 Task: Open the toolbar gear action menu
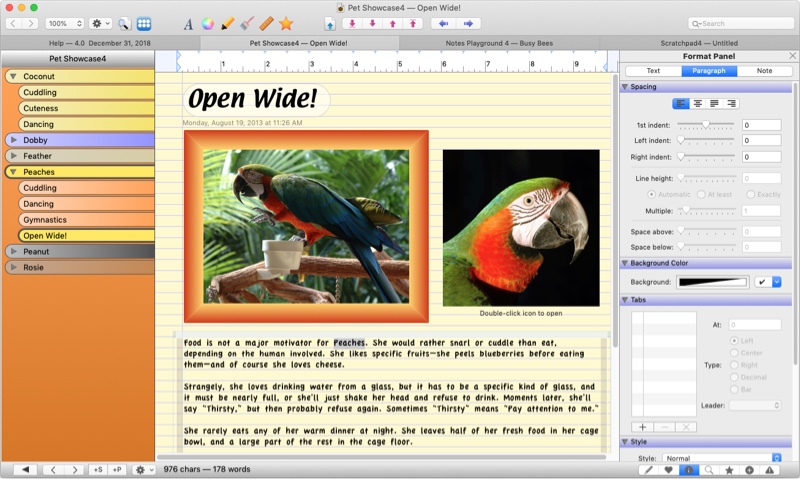(100, 23)
